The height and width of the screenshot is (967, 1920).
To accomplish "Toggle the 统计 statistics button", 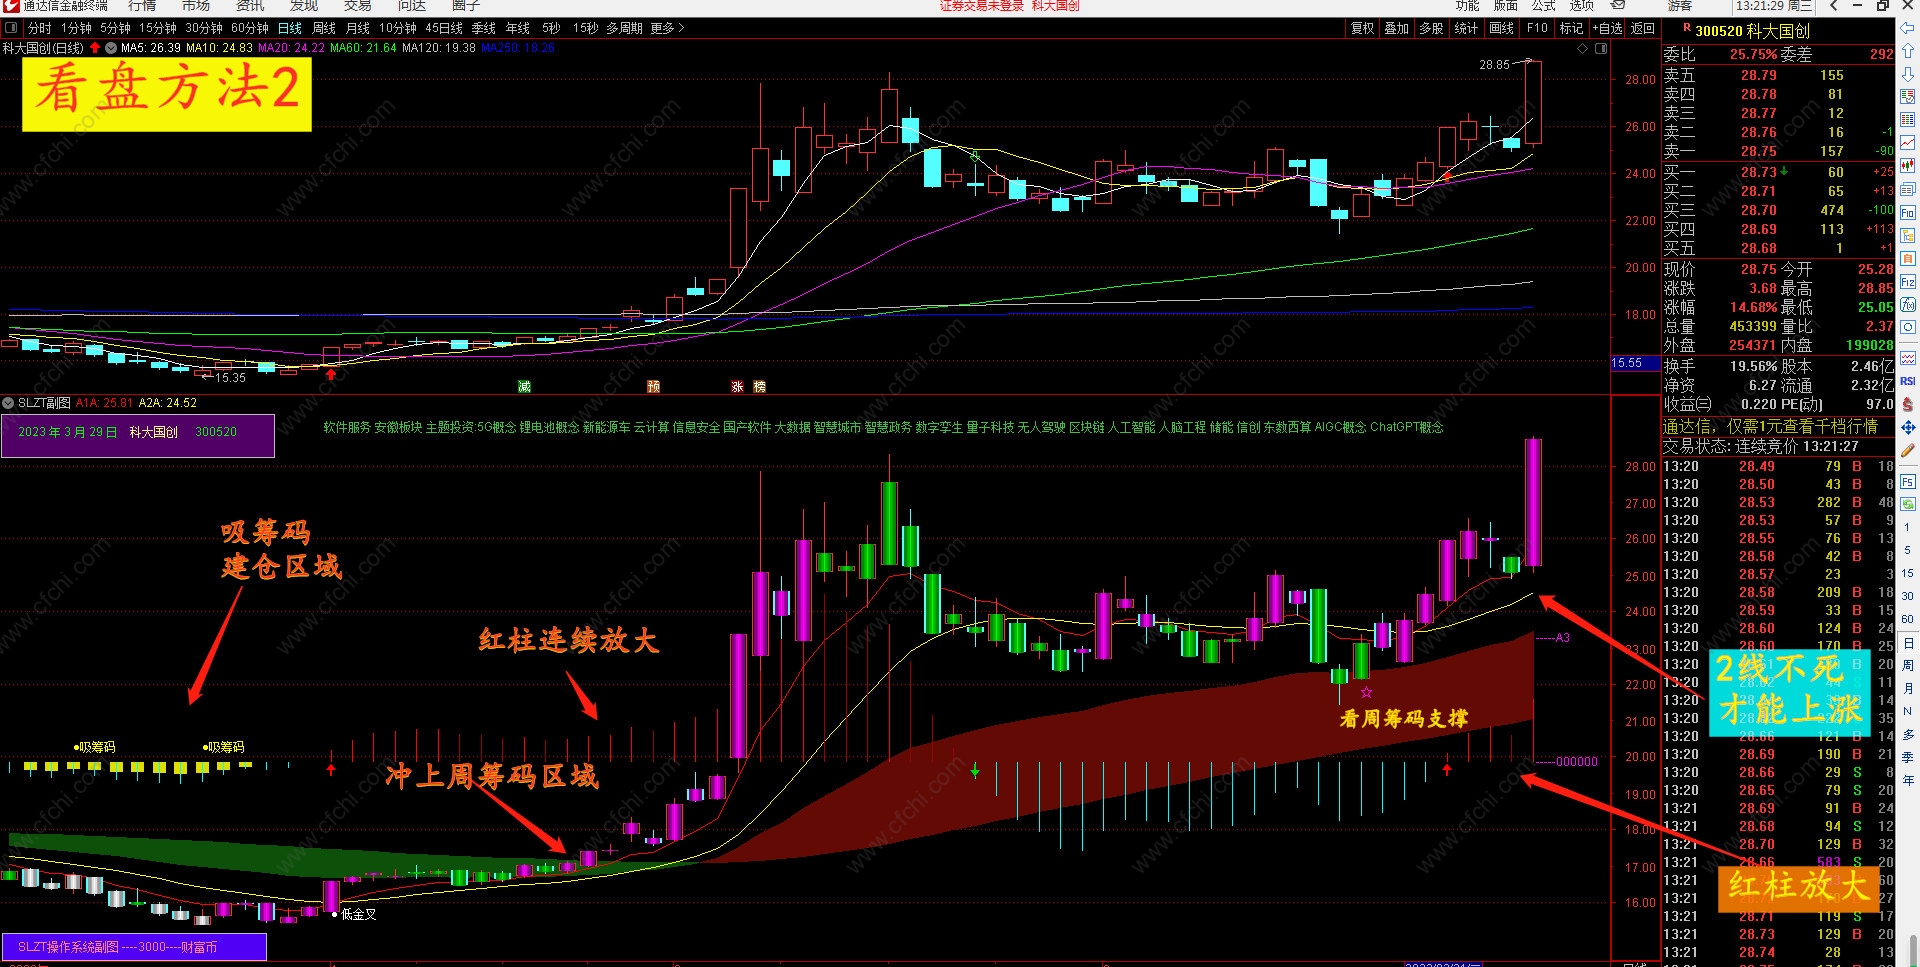I will pos(1467,28).
